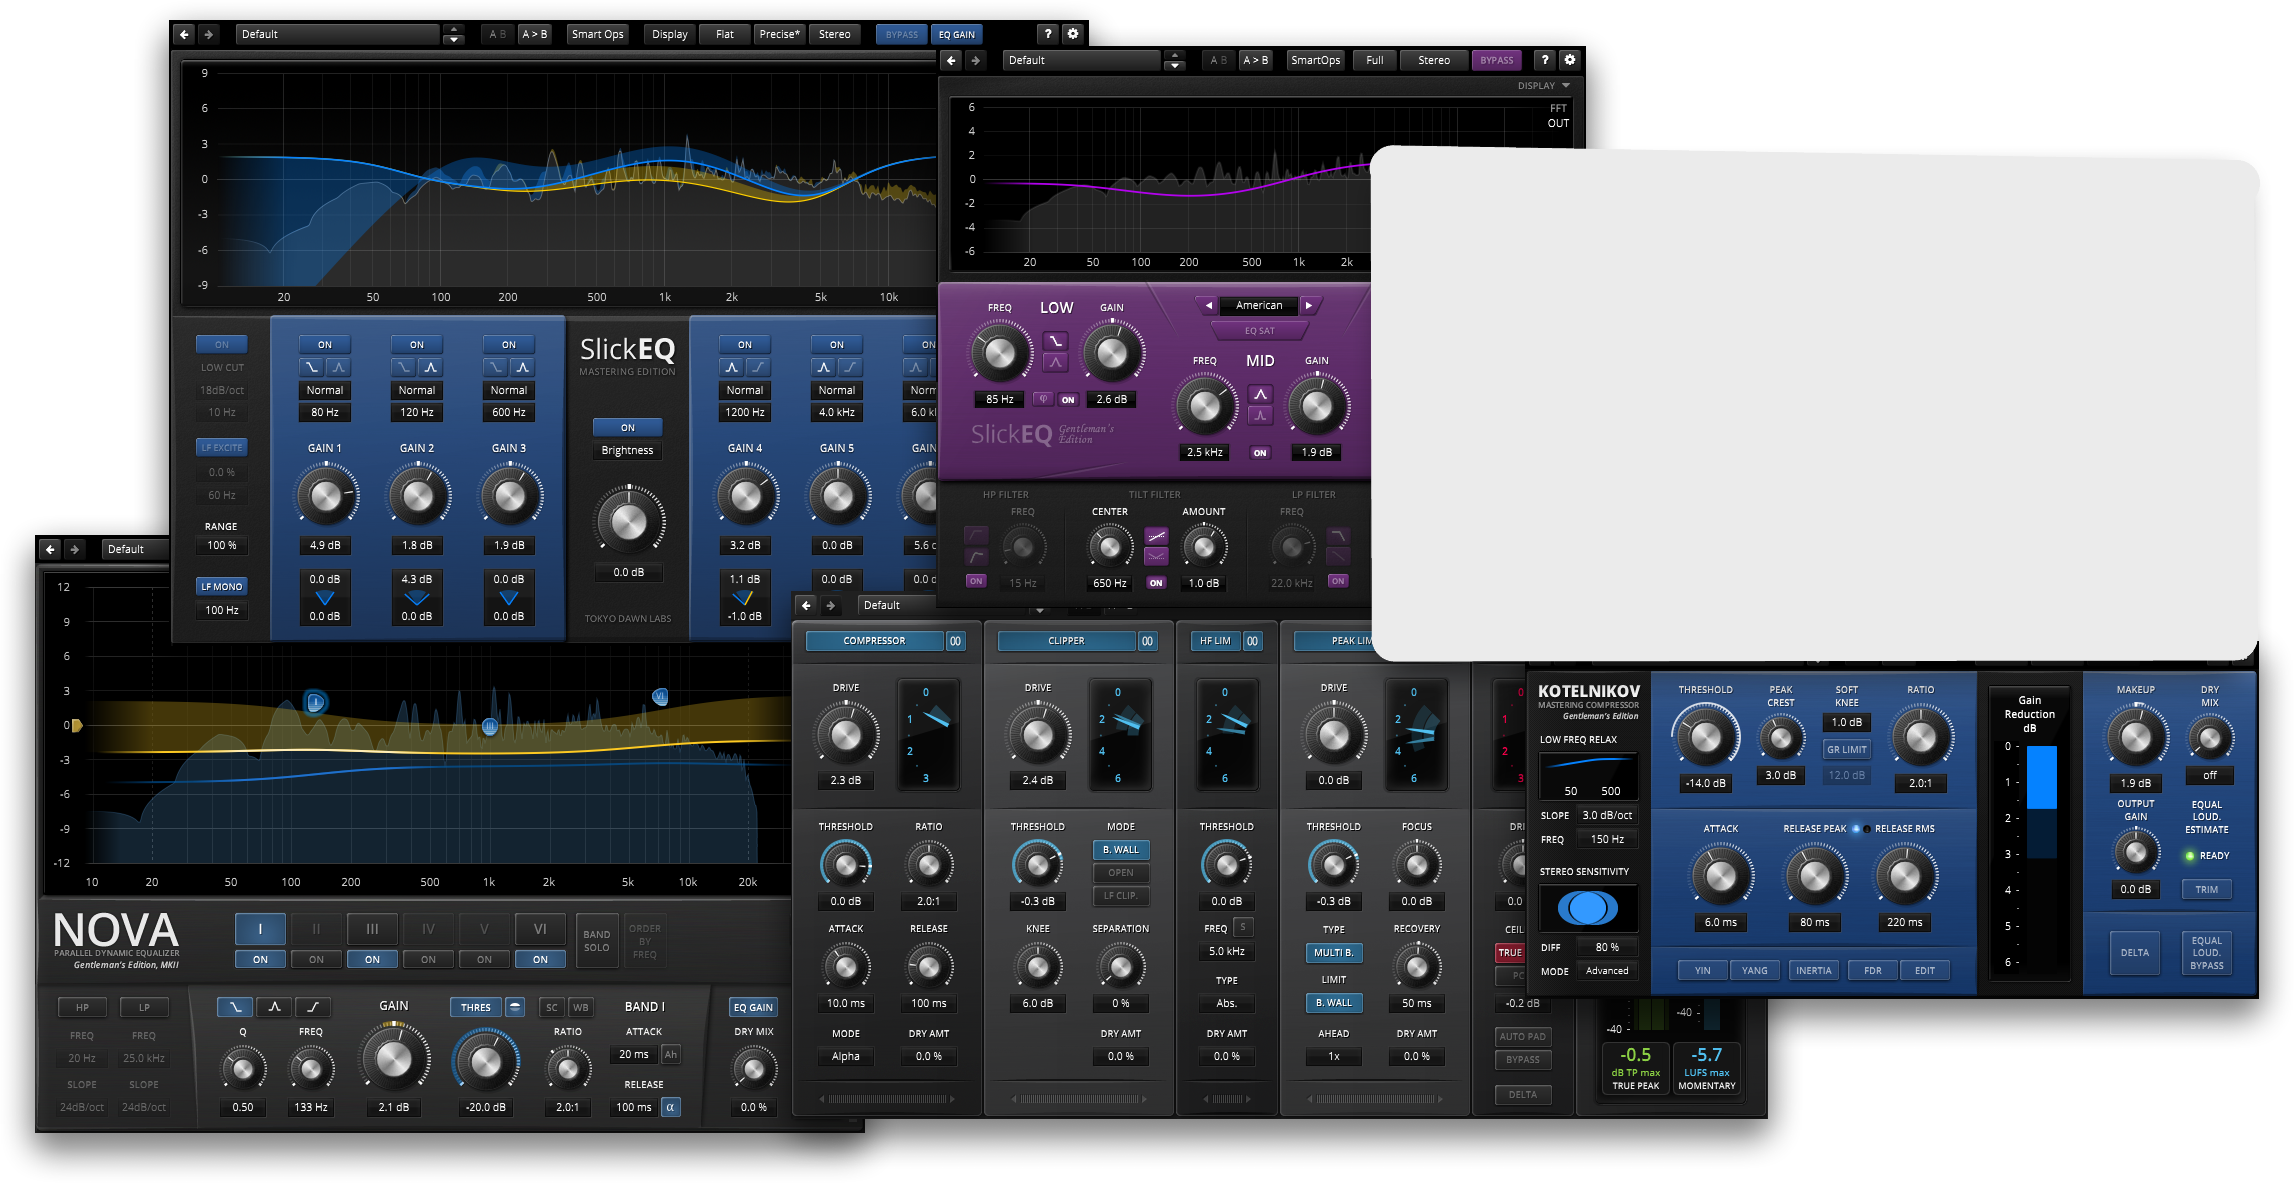Click the lower V-shaped tilt filter icon
2294x1183 pixels.
pos(1156,556)
